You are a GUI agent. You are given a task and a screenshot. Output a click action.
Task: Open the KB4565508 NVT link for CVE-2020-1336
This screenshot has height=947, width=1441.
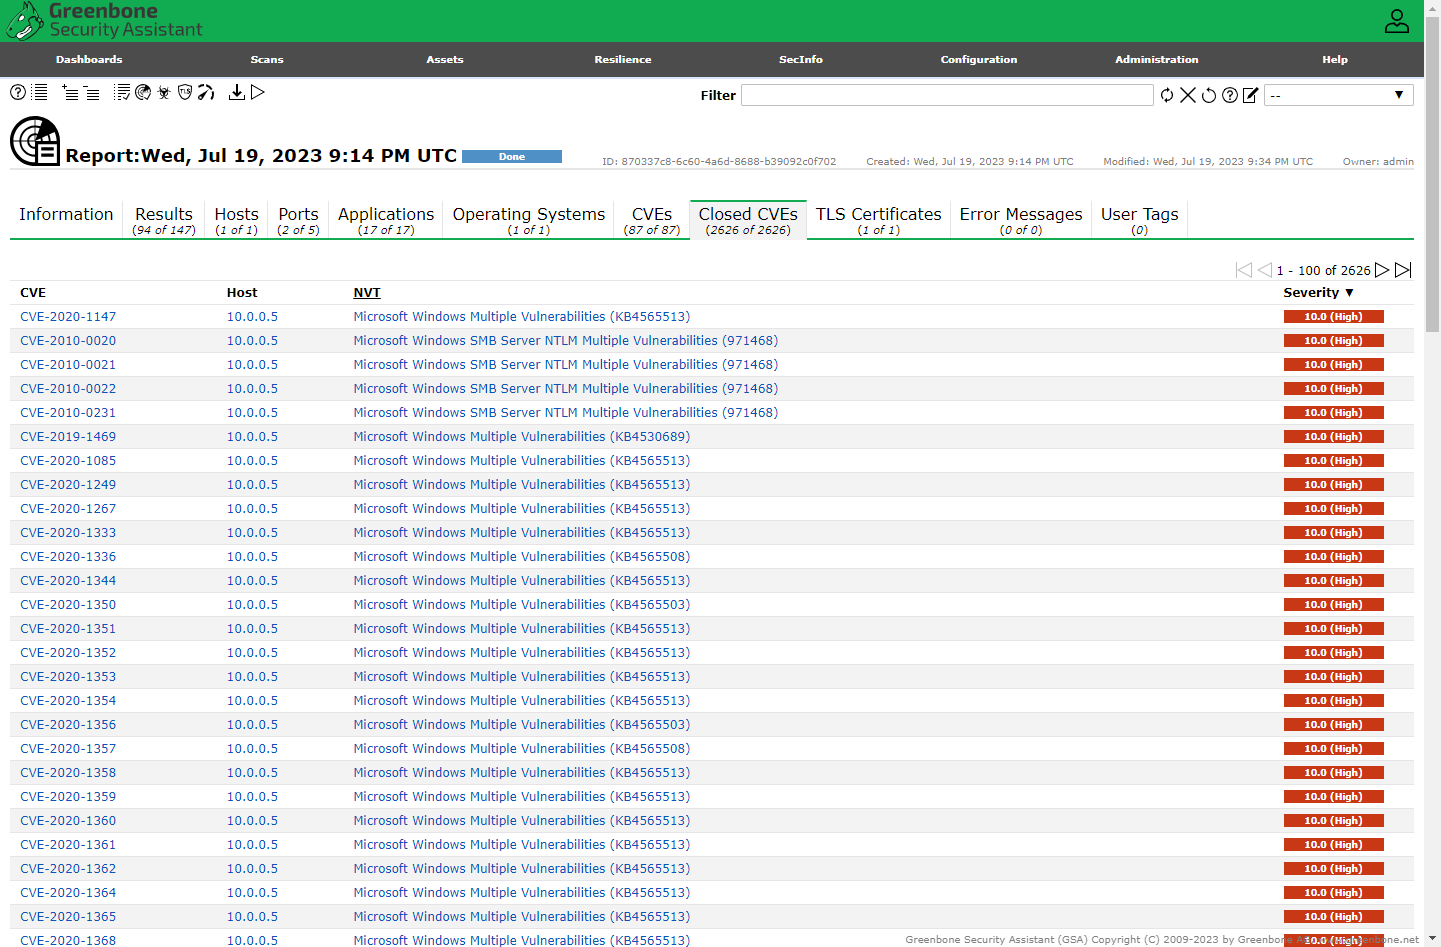click(522, 557)
